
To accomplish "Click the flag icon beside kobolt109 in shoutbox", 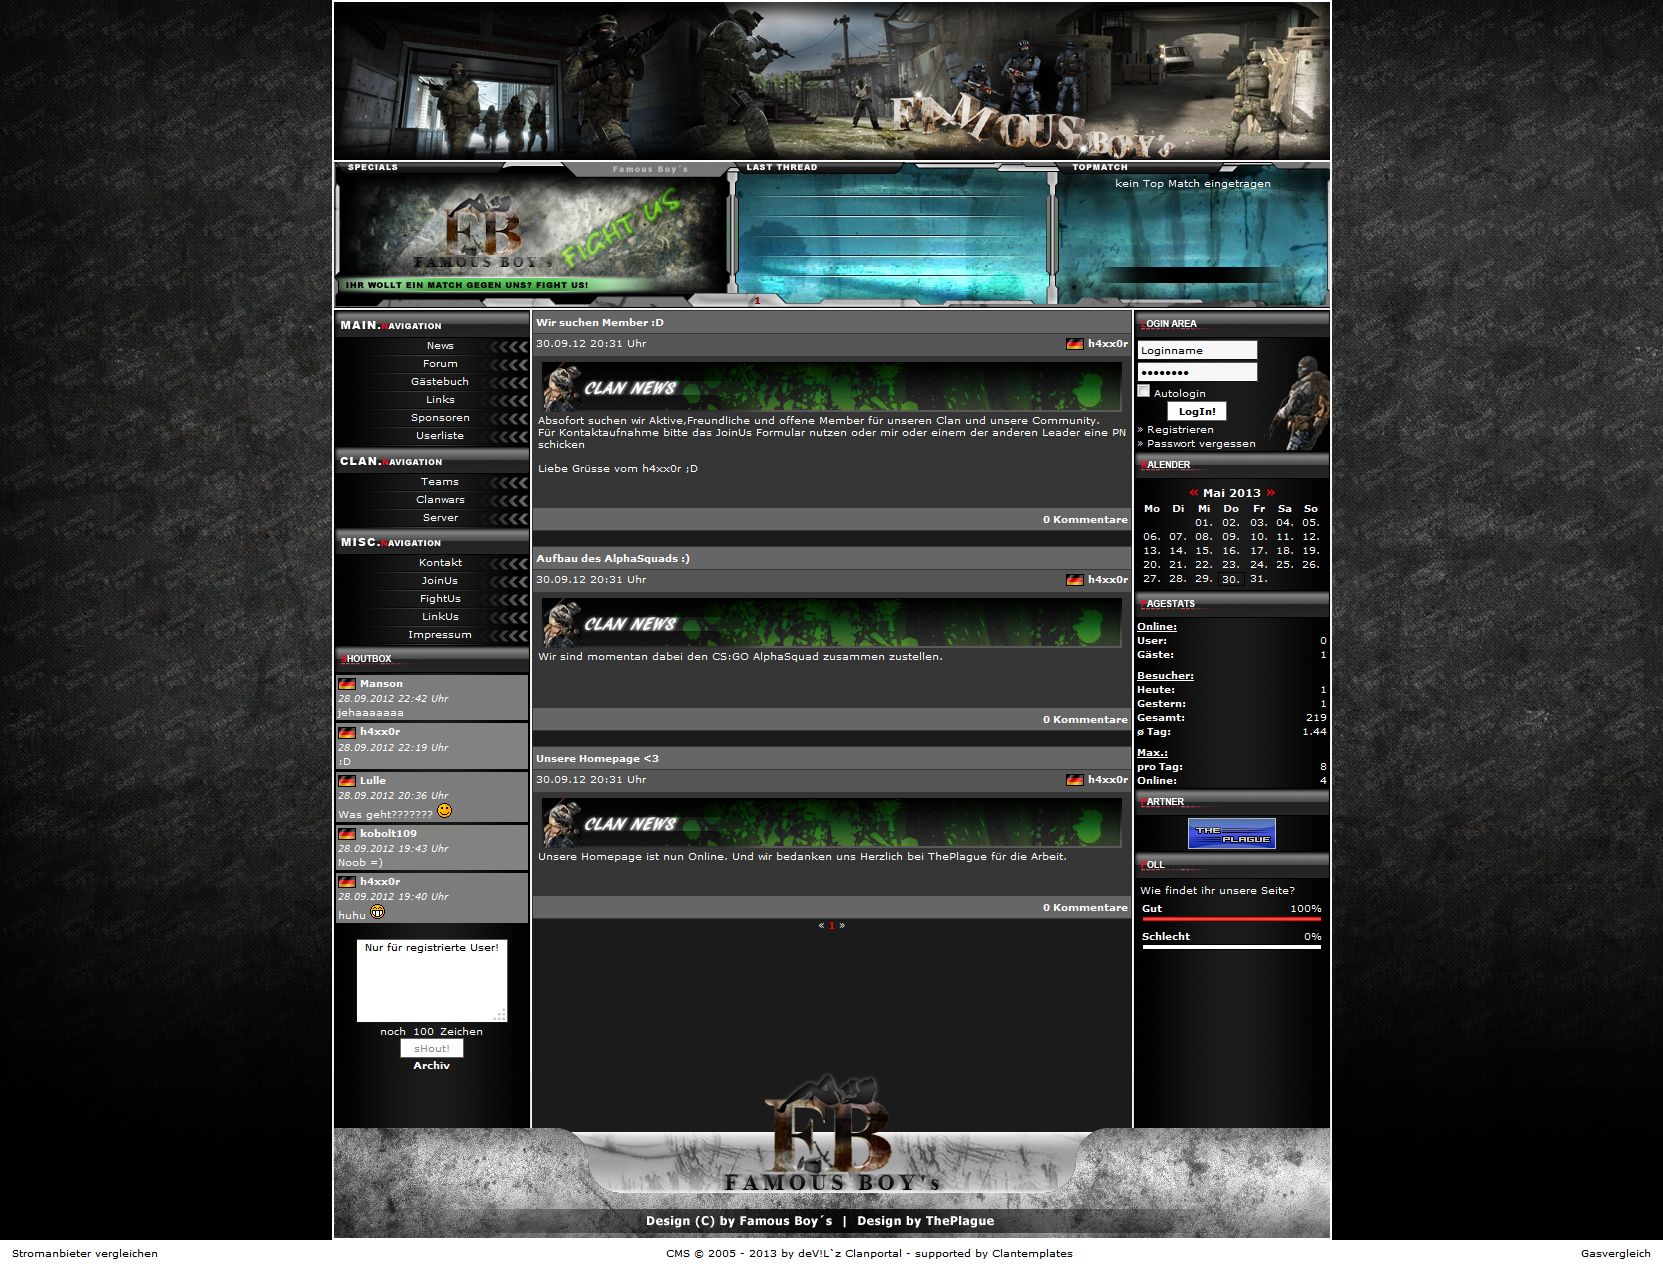I will 347,833.
